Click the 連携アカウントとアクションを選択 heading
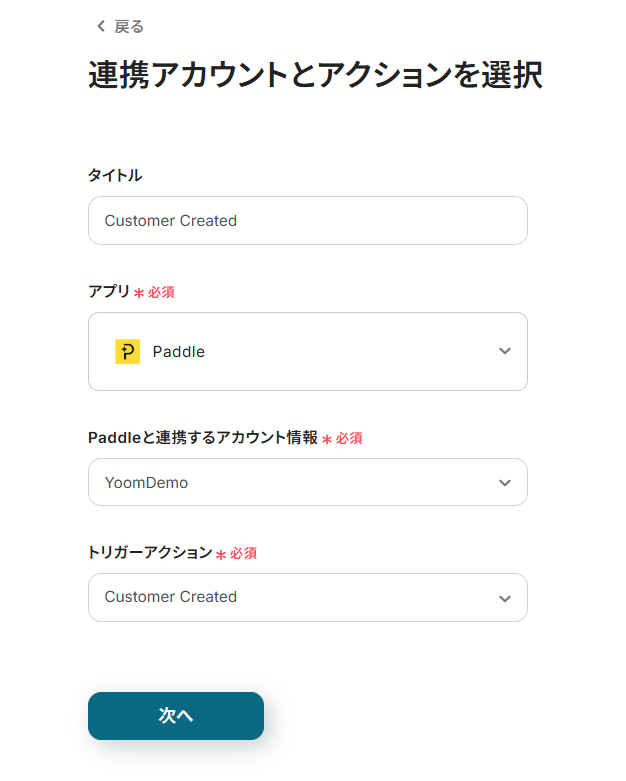626x781 pixels. tap(315, 76)
